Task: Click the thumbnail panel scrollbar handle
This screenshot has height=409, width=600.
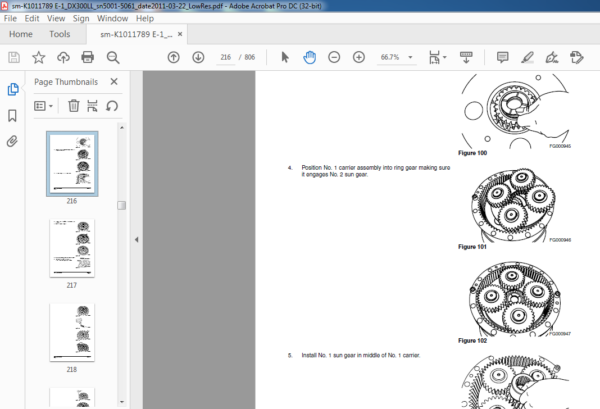Action: tap(122, 205)
